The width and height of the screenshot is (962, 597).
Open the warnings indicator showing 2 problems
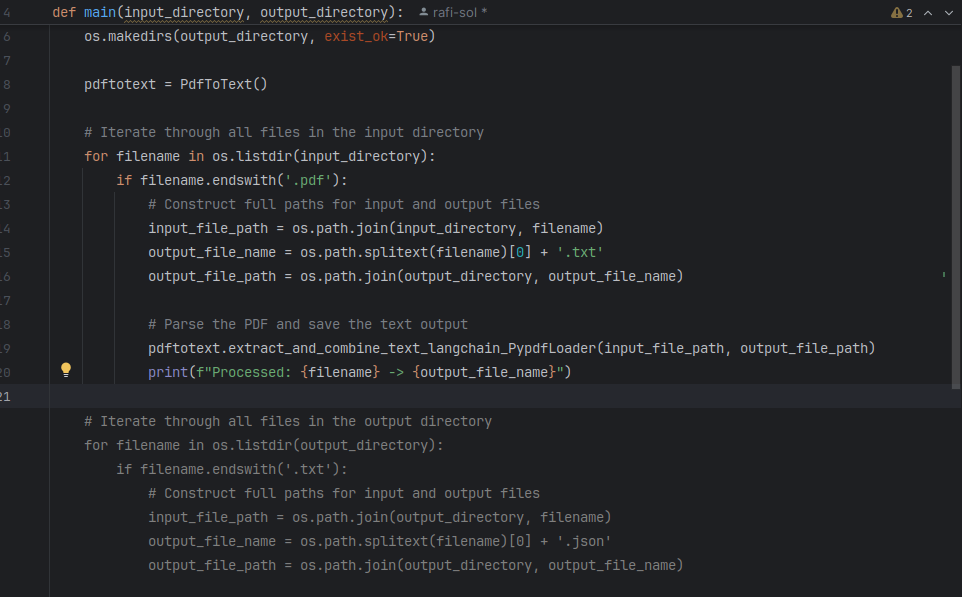[902, 13]
